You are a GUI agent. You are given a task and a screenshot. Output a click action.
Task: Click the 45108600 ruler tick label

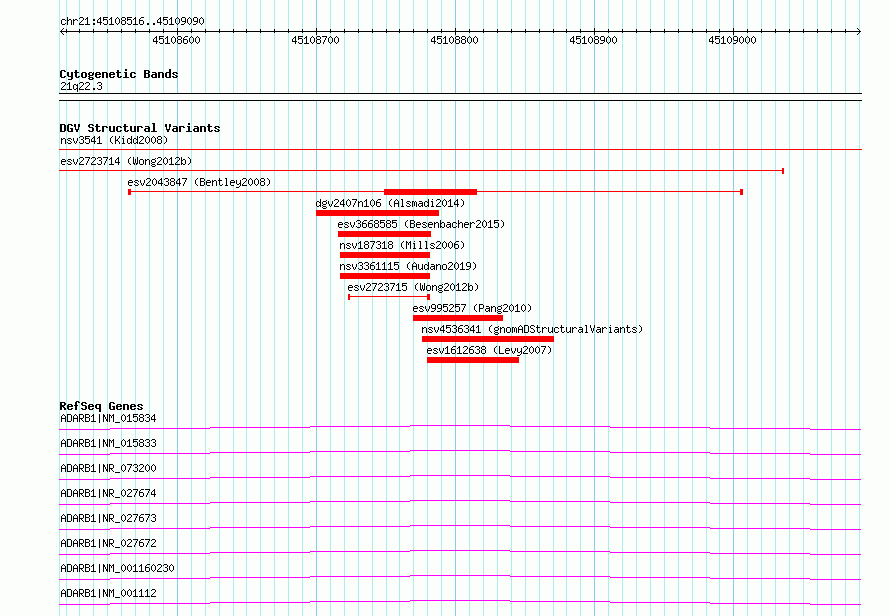pos(176,40)
